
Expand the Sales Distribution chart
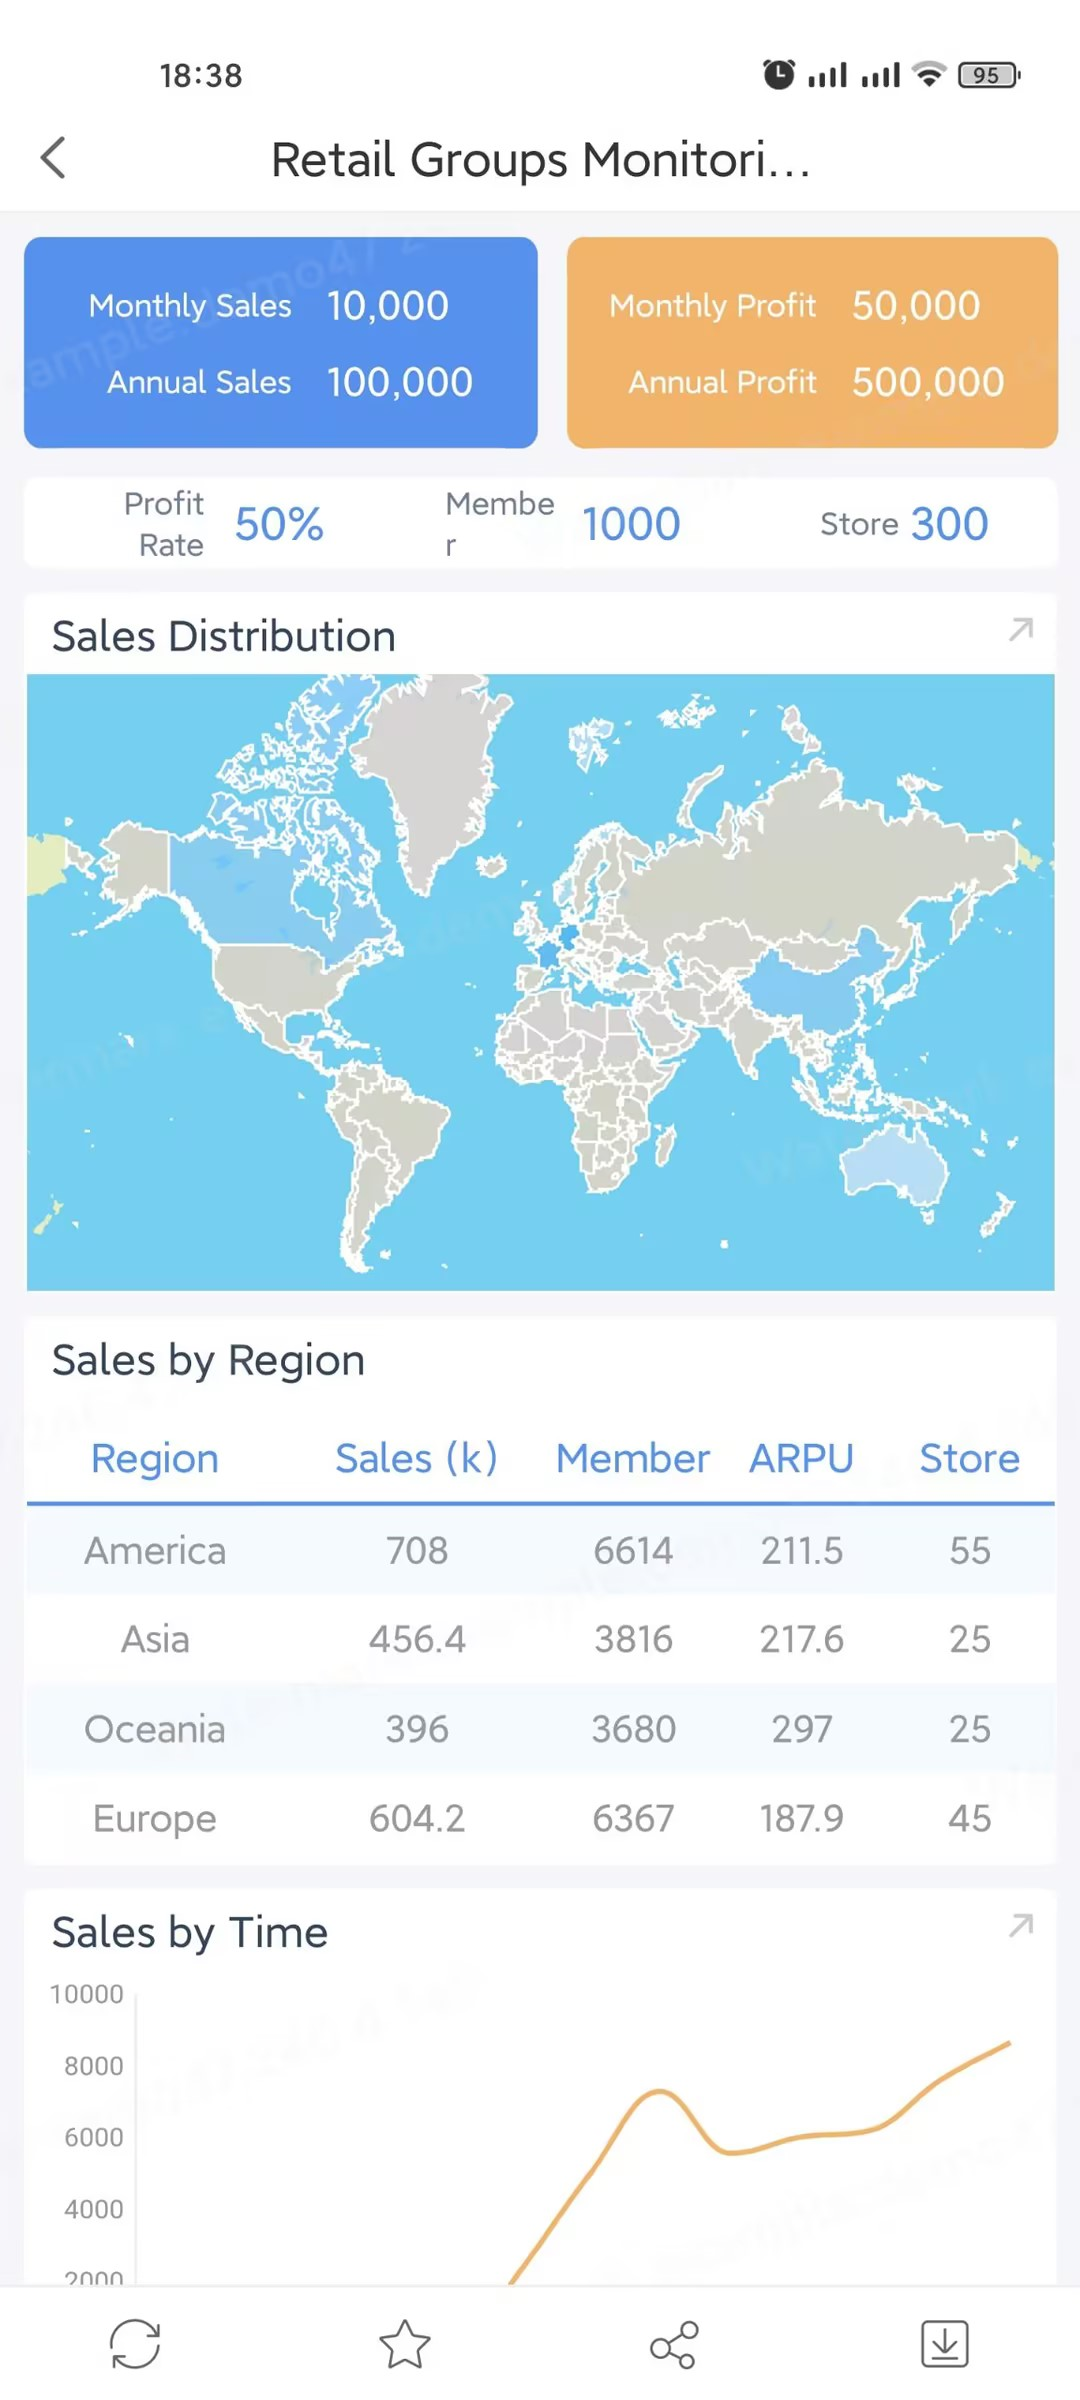(x=1021, y=630)
